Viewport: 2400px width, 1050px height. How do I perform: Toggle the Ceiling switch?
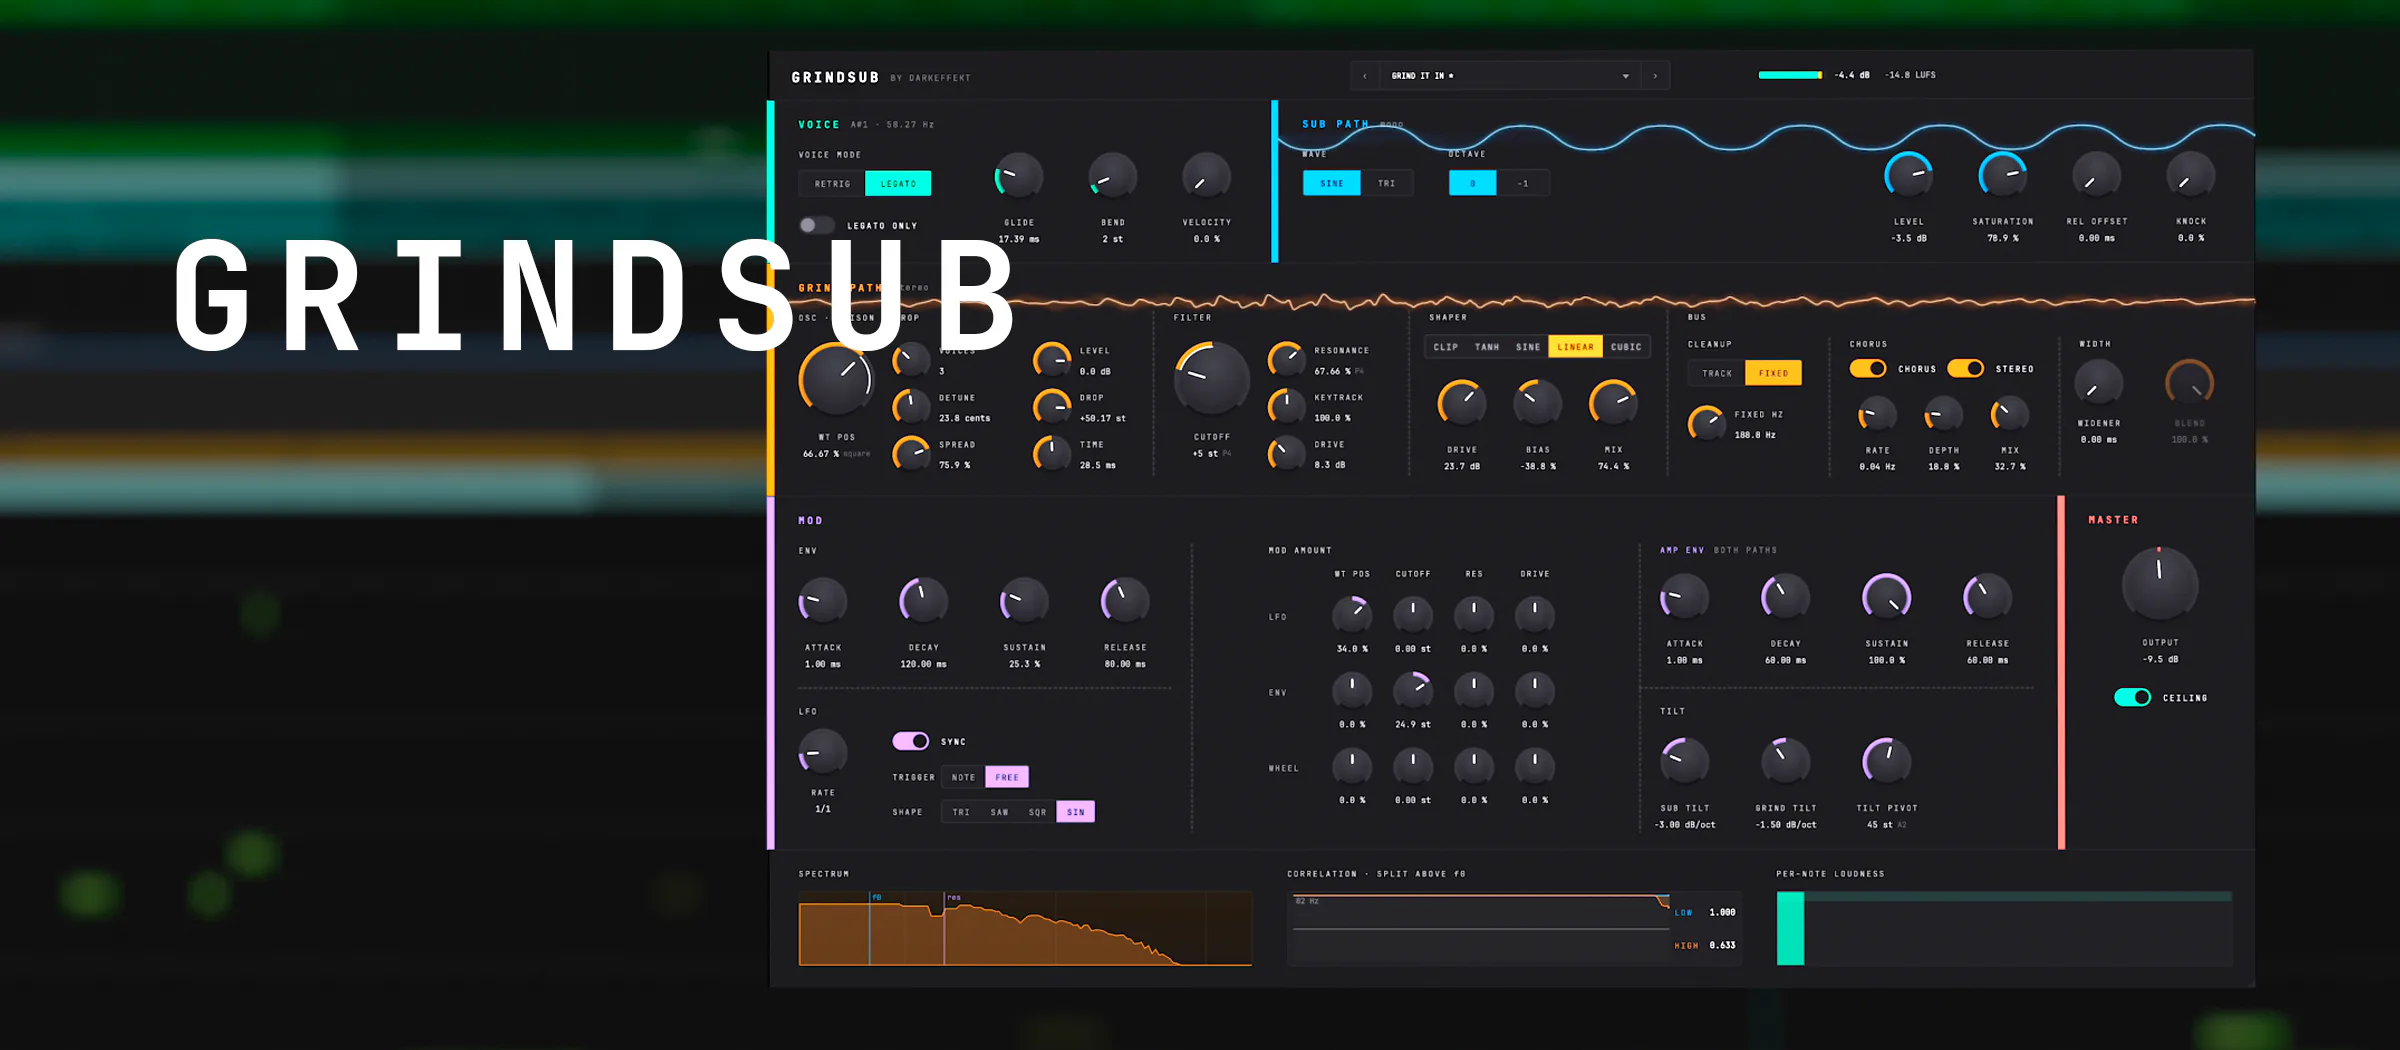tap(2132, 697)
